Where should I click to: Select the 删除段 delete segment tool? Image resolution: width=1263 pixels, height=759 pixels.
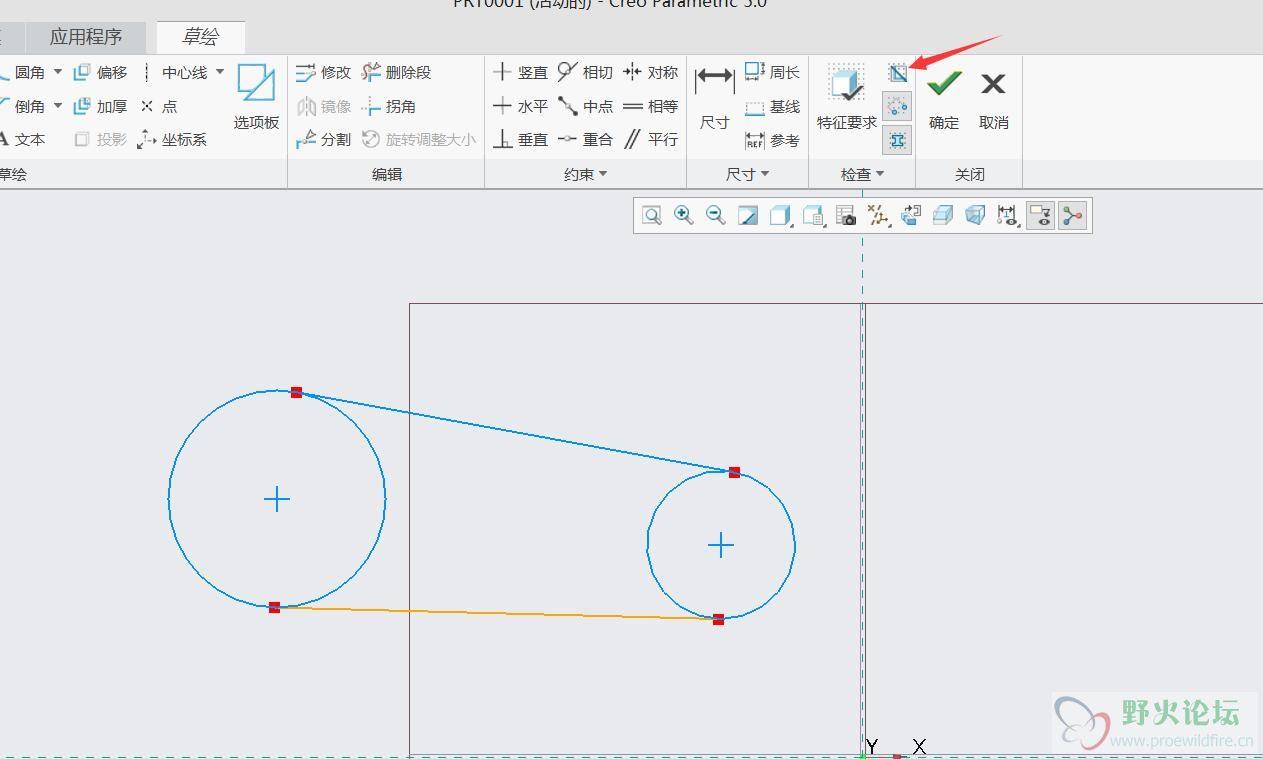tap(396, 72)
